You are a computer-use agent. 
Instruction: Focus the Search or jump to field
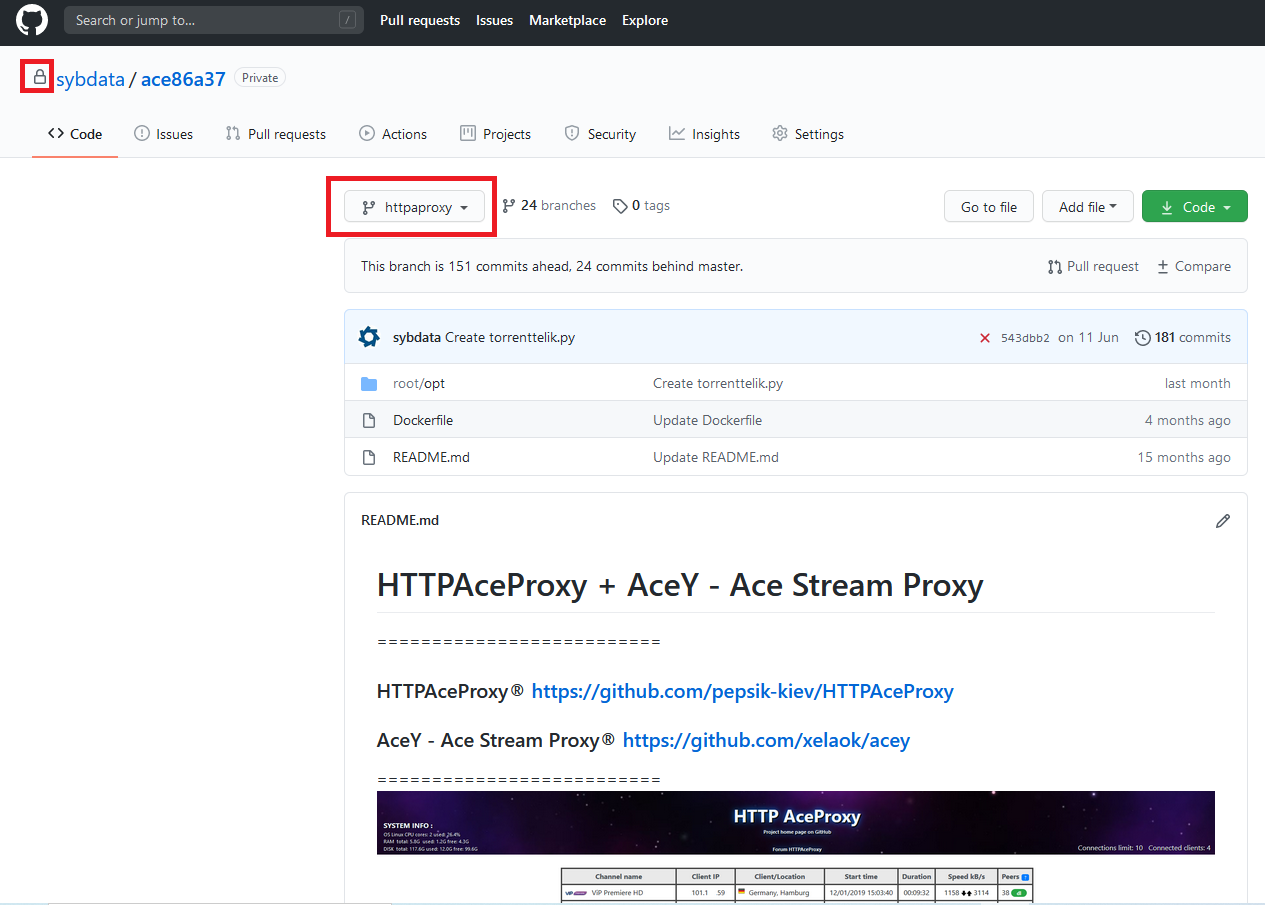coord(214,20)
